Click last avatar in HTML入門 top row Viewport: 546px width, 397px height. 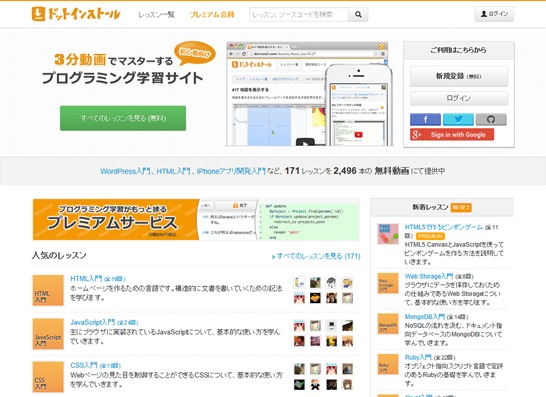click(347, 282)
